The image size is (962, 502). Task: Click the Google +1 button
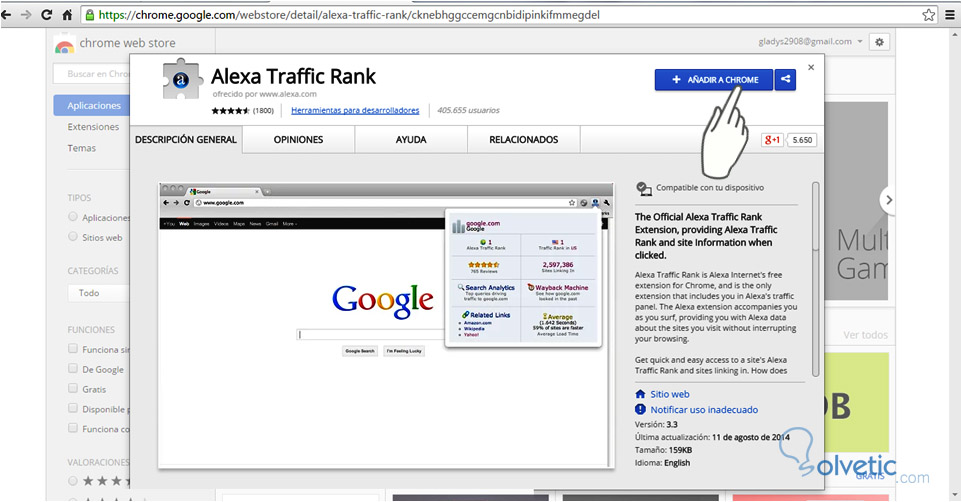[772, 140]
